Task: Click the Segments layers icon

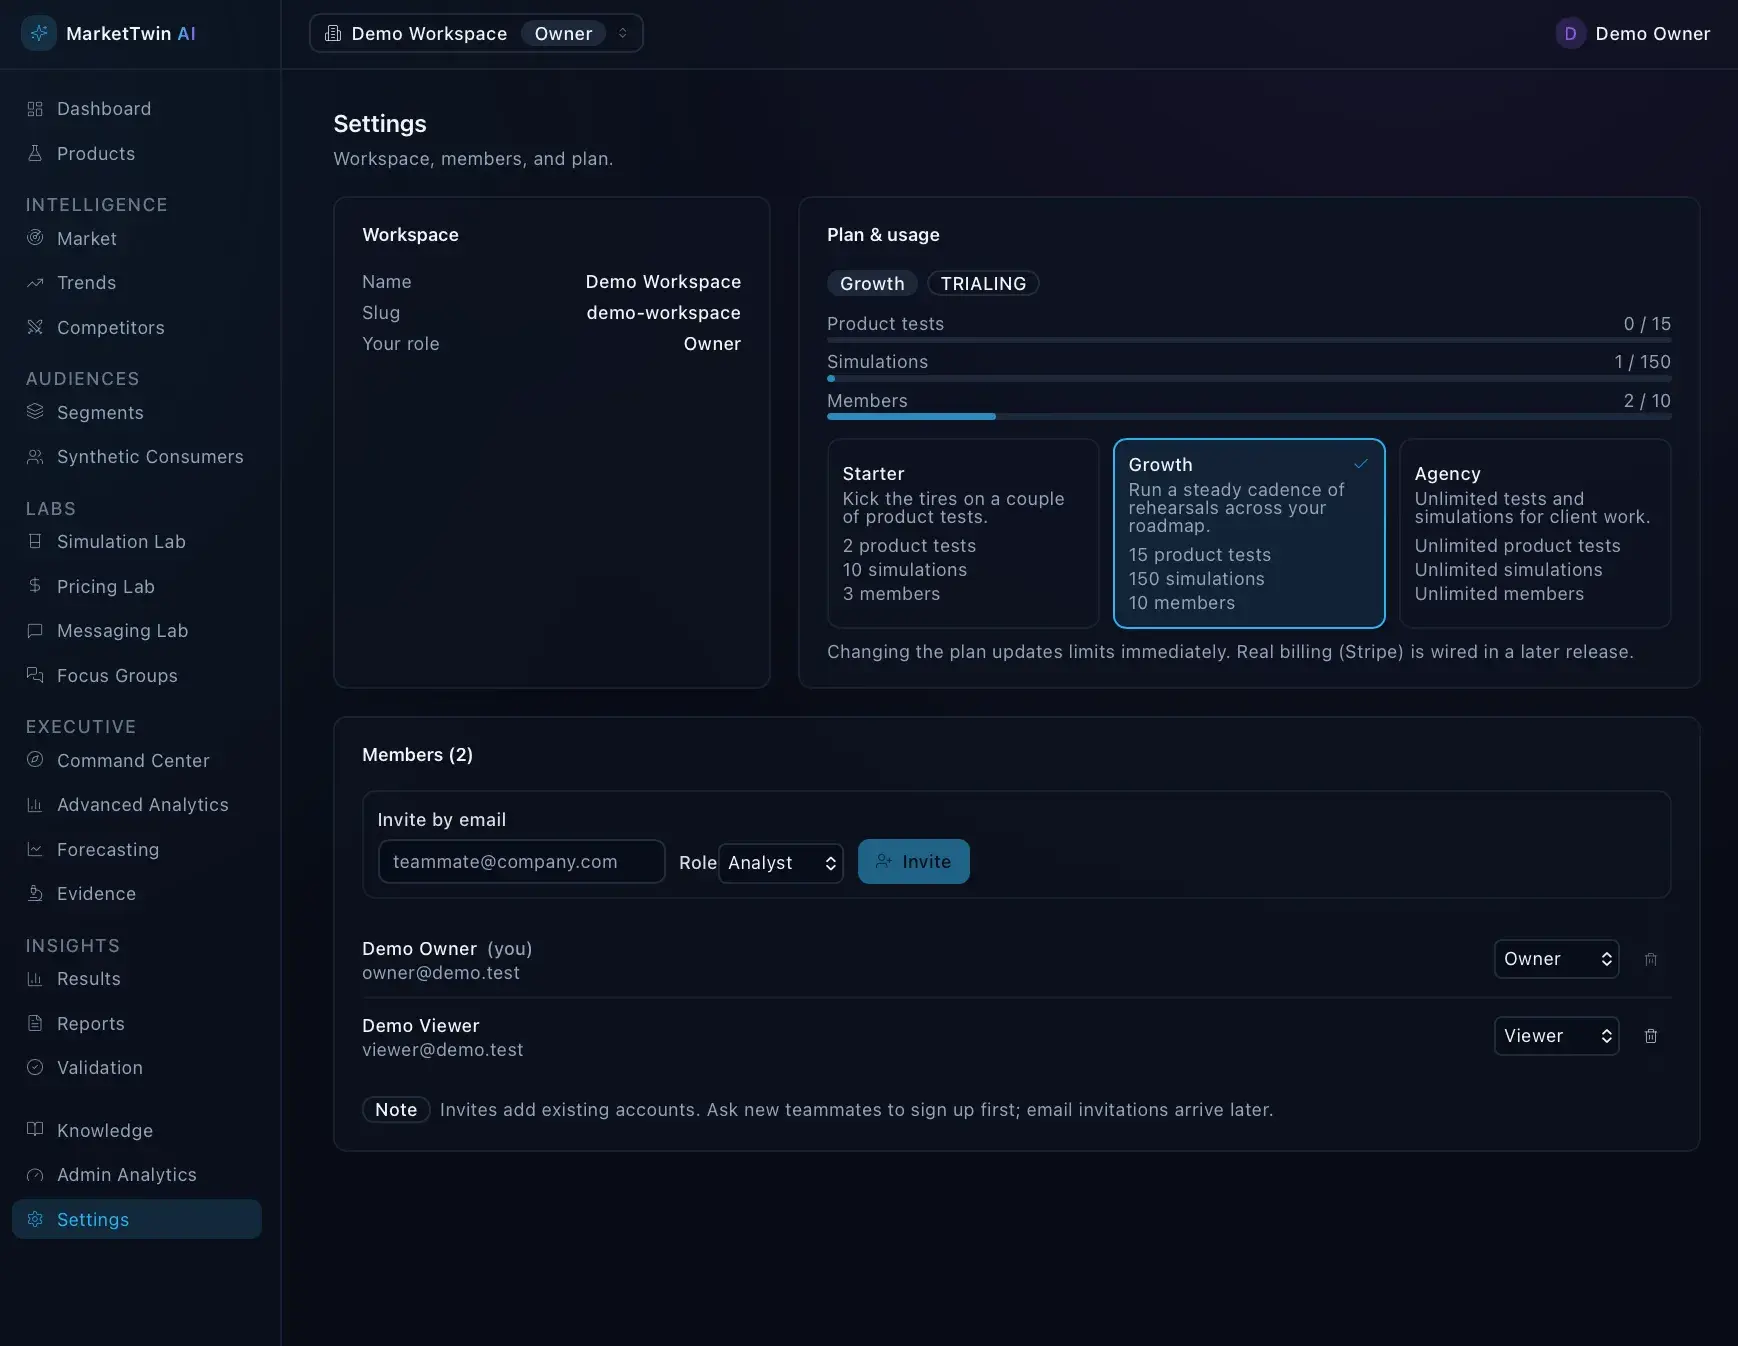Action: point(35,412)
